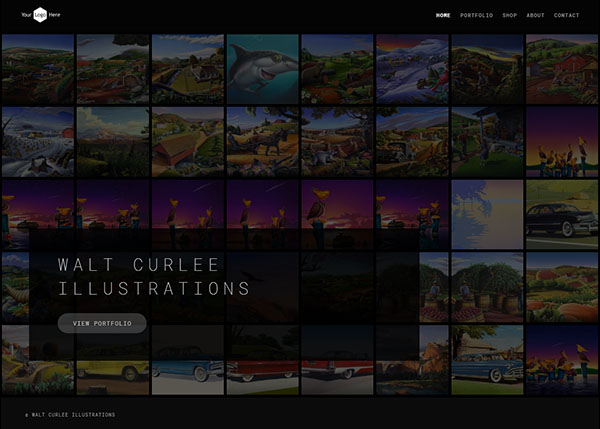
Task: Open the snowy hillside sunset thumbnail
Action: (412, 68)
